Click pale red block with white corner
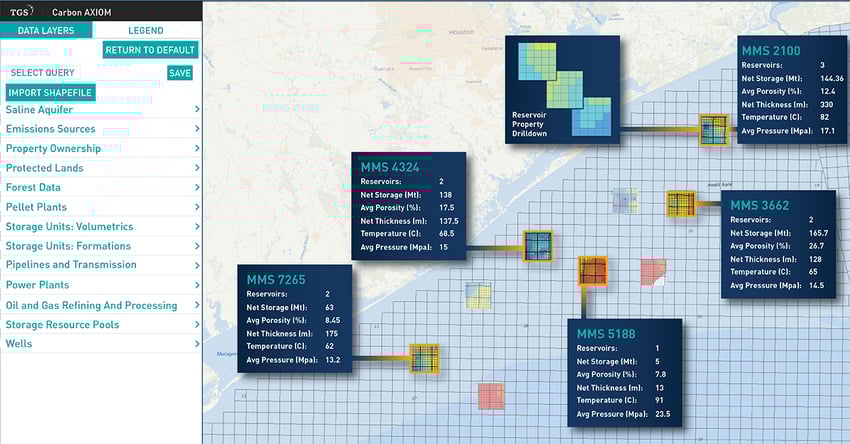 click(x=653, y=272)
